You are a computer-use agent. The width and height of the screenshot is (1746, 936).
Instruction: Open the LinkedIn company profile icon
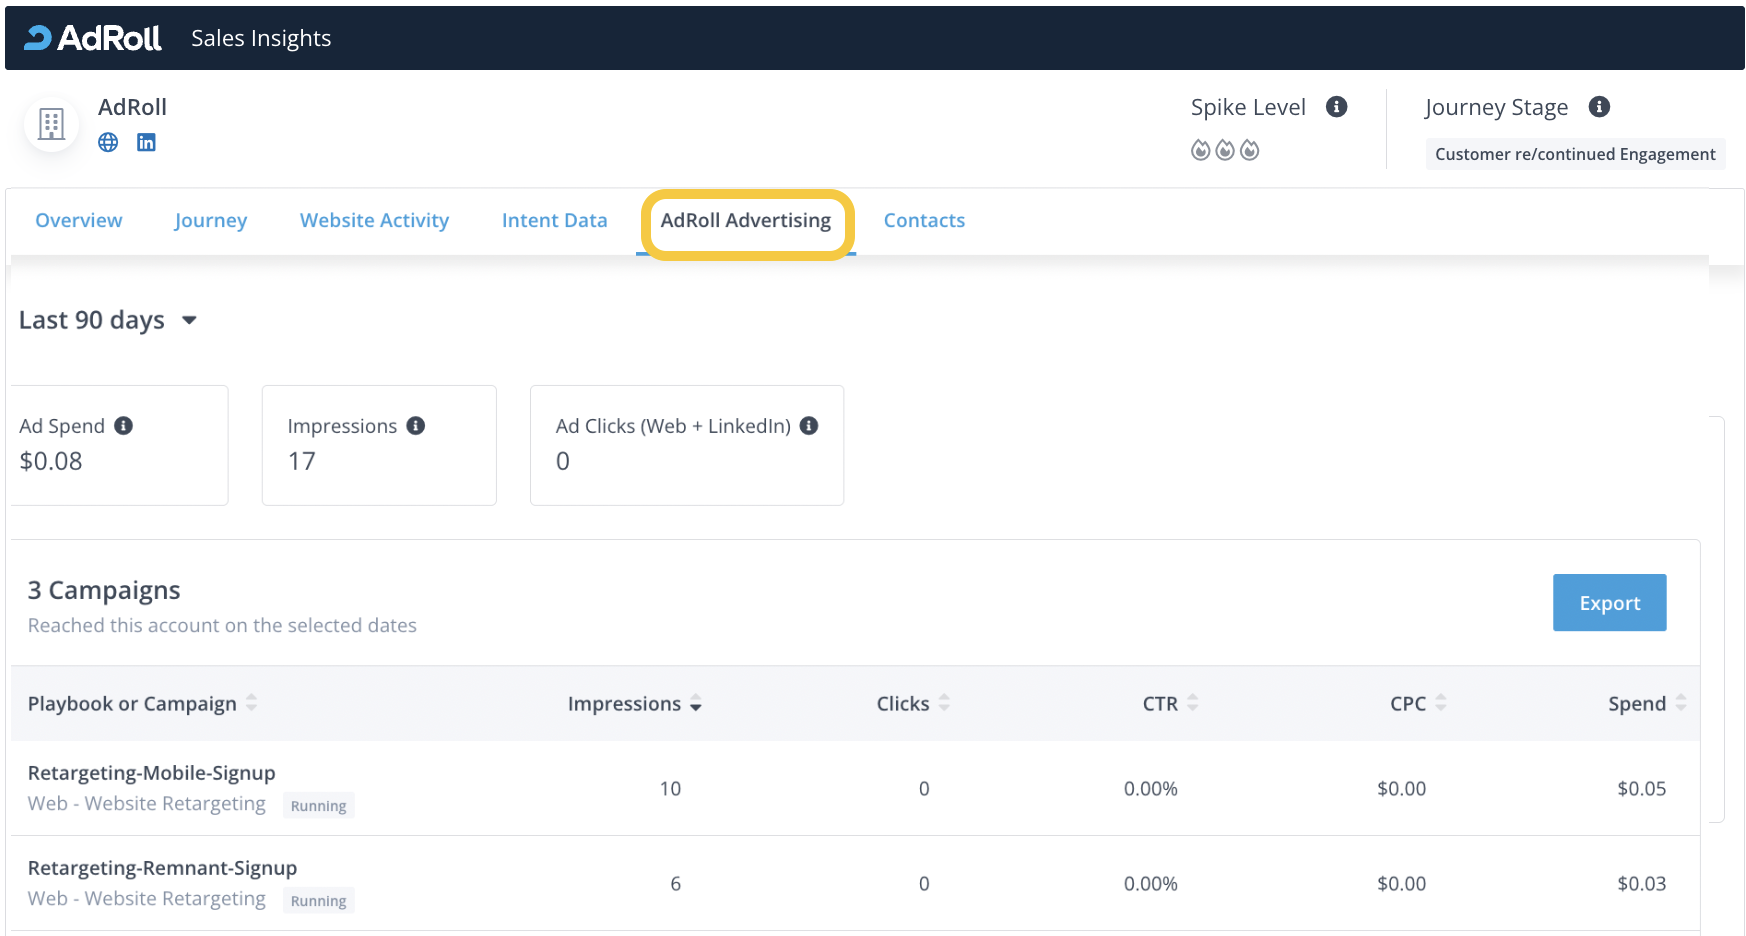(146, 142)
